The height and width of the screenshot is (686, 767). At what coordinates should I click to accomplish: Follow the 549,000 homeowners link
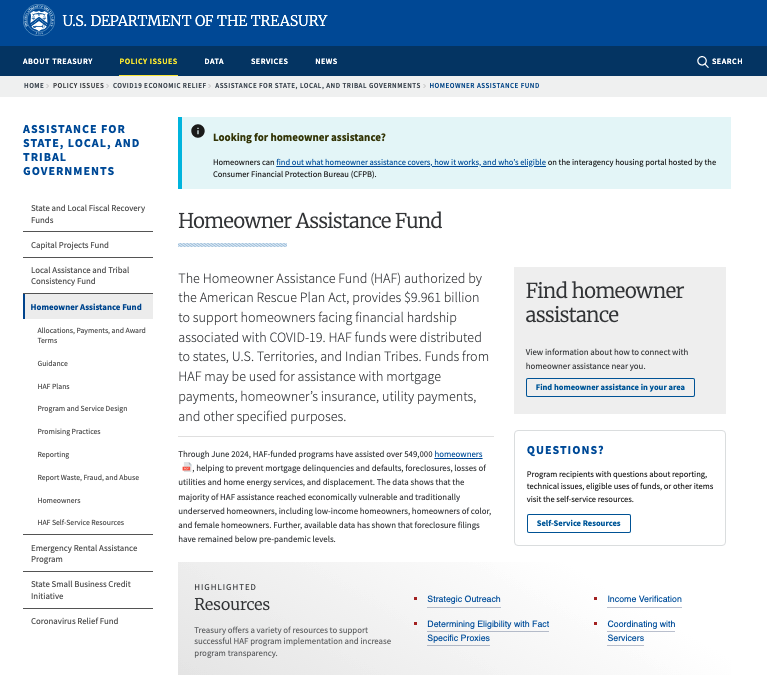[x=458, y=454]
